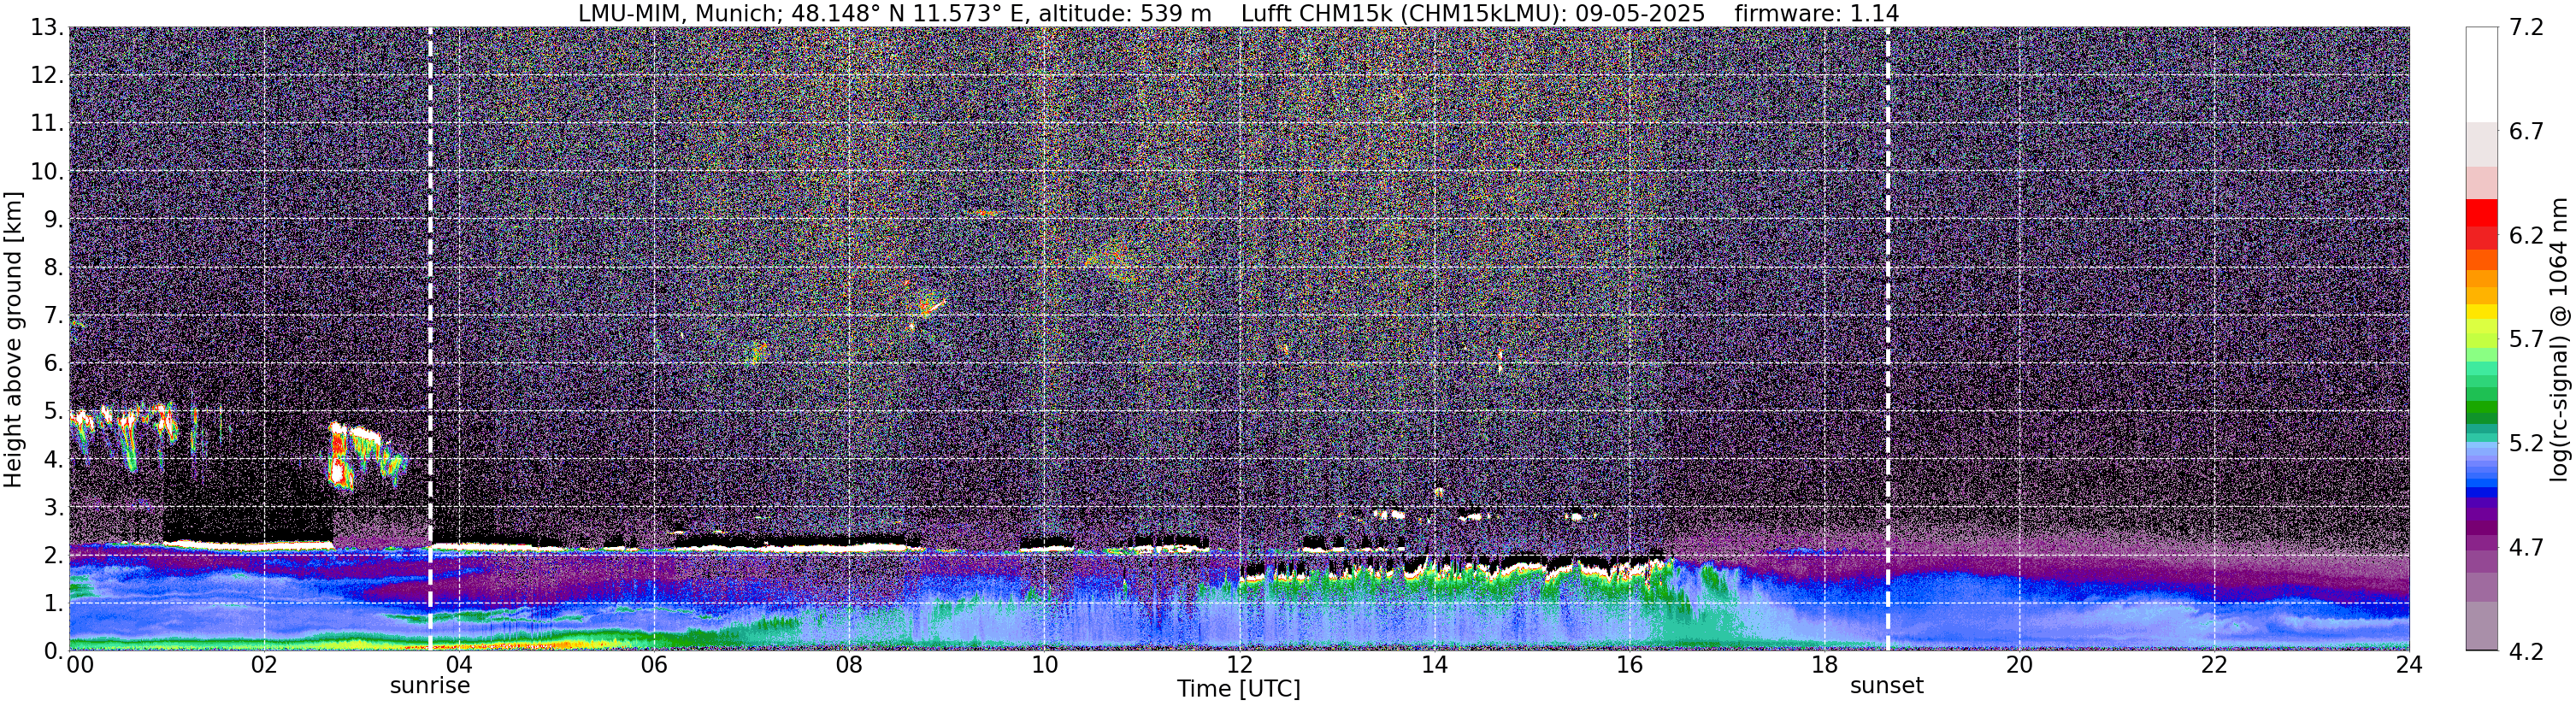Click the colorbar tick label '6.7'
The image size is (2576, 706).
[x=2526, y=132]
